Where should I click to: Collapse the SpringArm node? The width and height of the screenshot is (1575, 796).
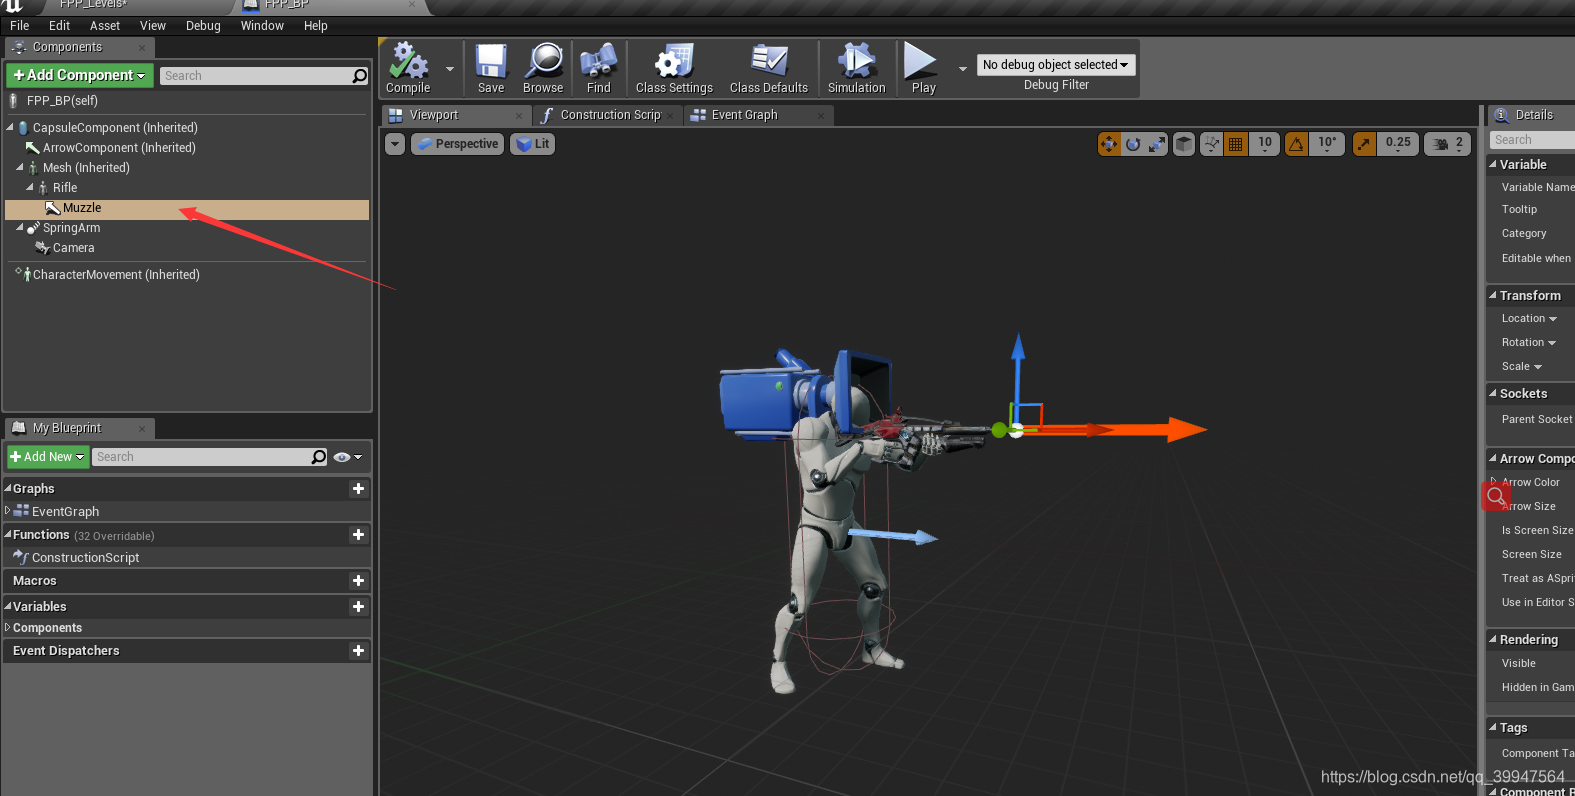(x=20, y=227)
